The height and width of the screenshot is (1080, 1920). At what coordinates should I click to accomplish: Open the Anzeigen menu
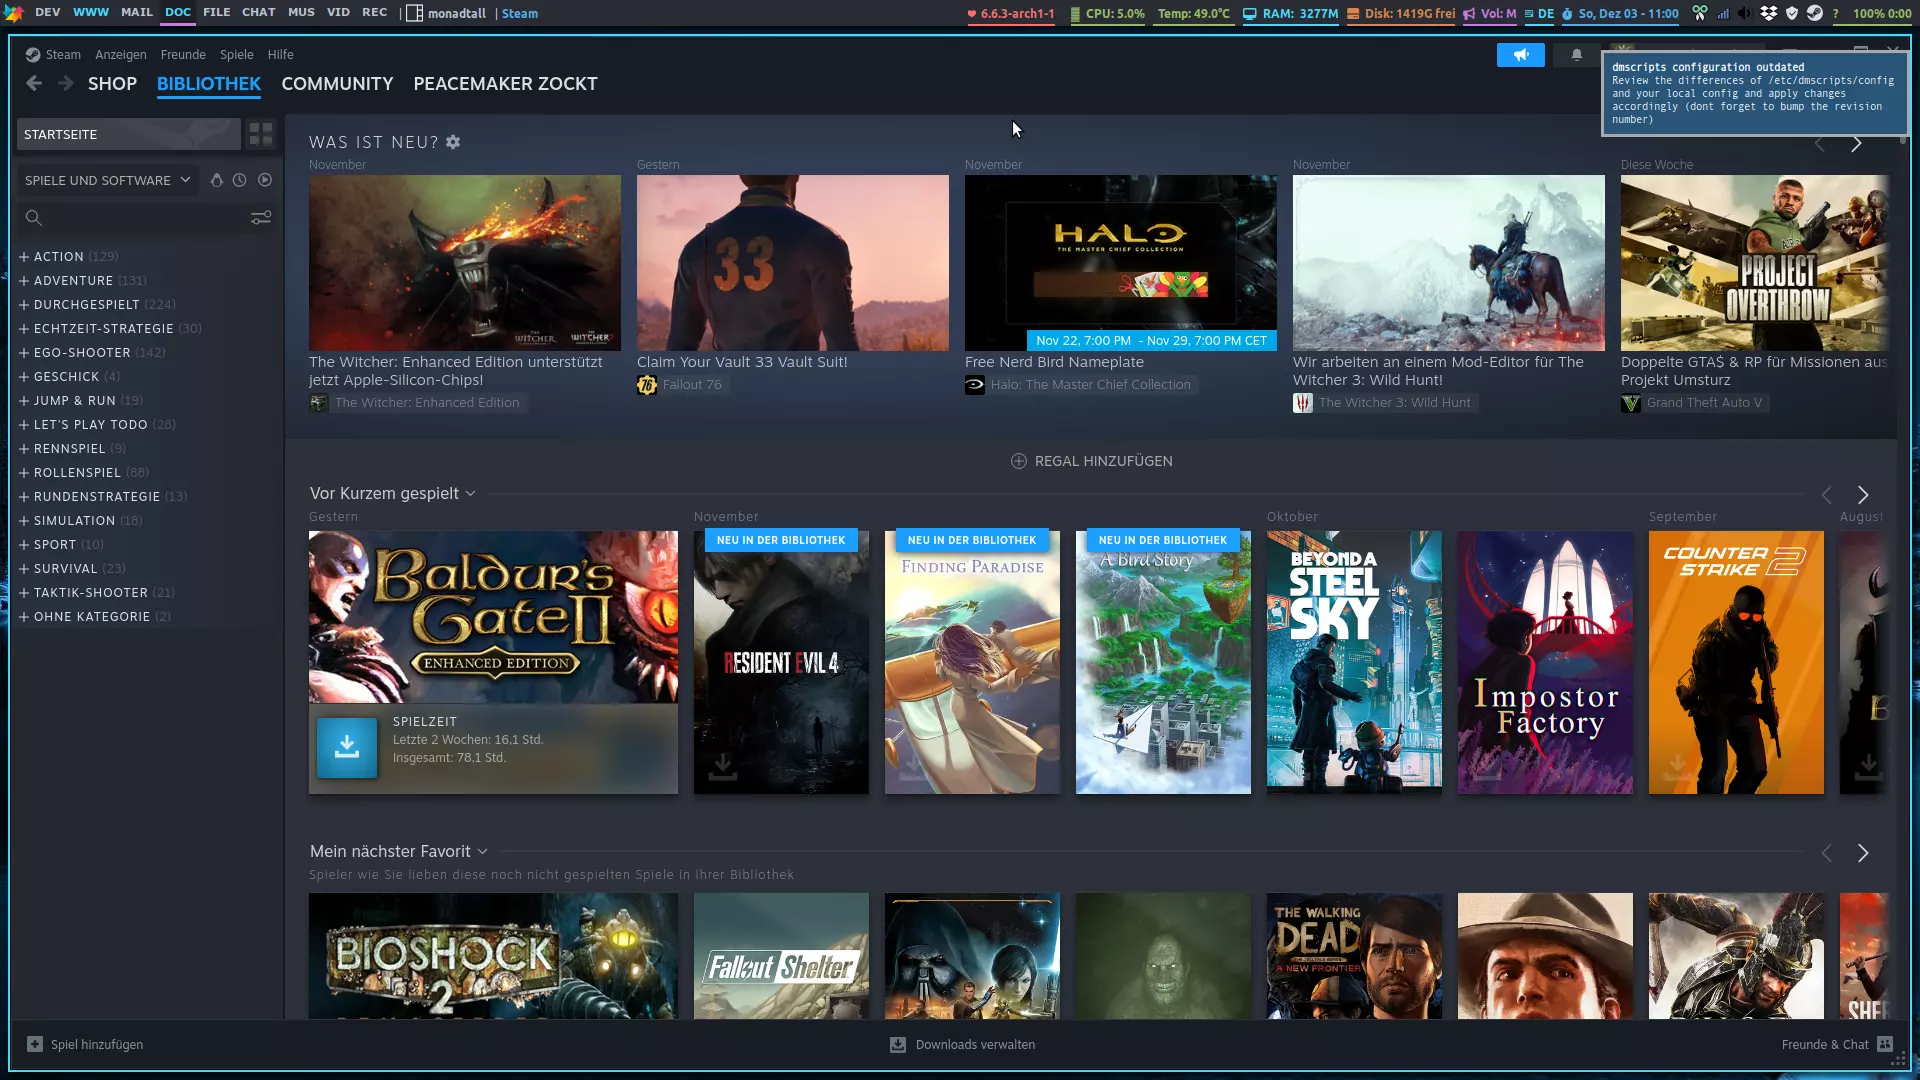coord(121,55)
